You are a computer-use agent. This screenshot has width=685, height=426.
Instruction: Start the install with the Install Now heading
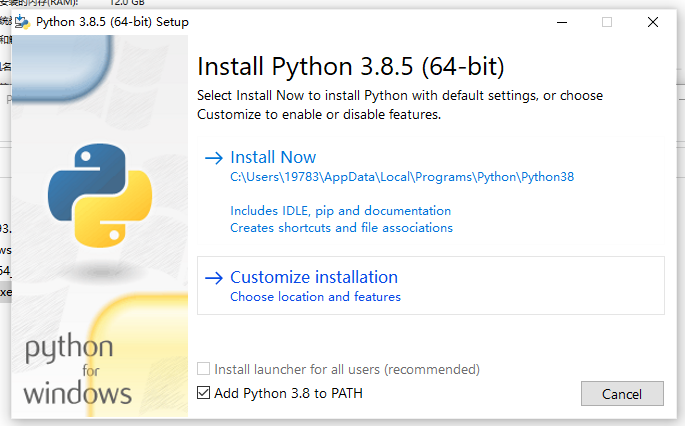(x=273, y=157)
